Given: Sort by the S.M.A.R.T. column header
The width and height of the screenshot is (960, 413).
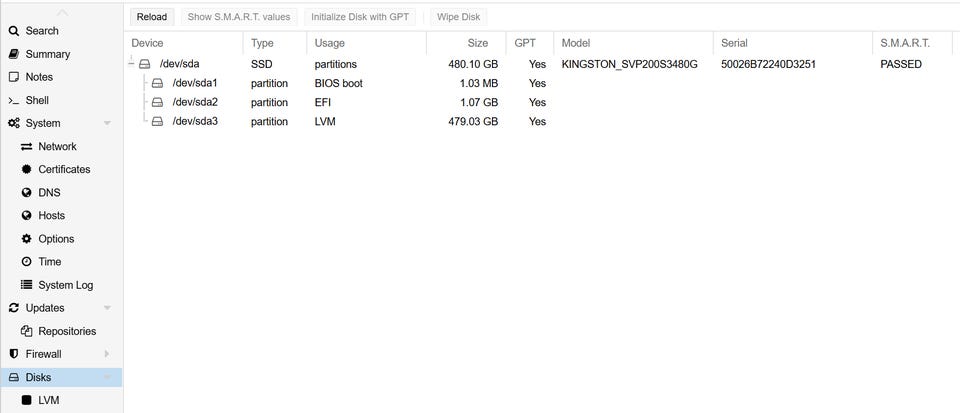Looking at the screenshot, I should 912,43.
